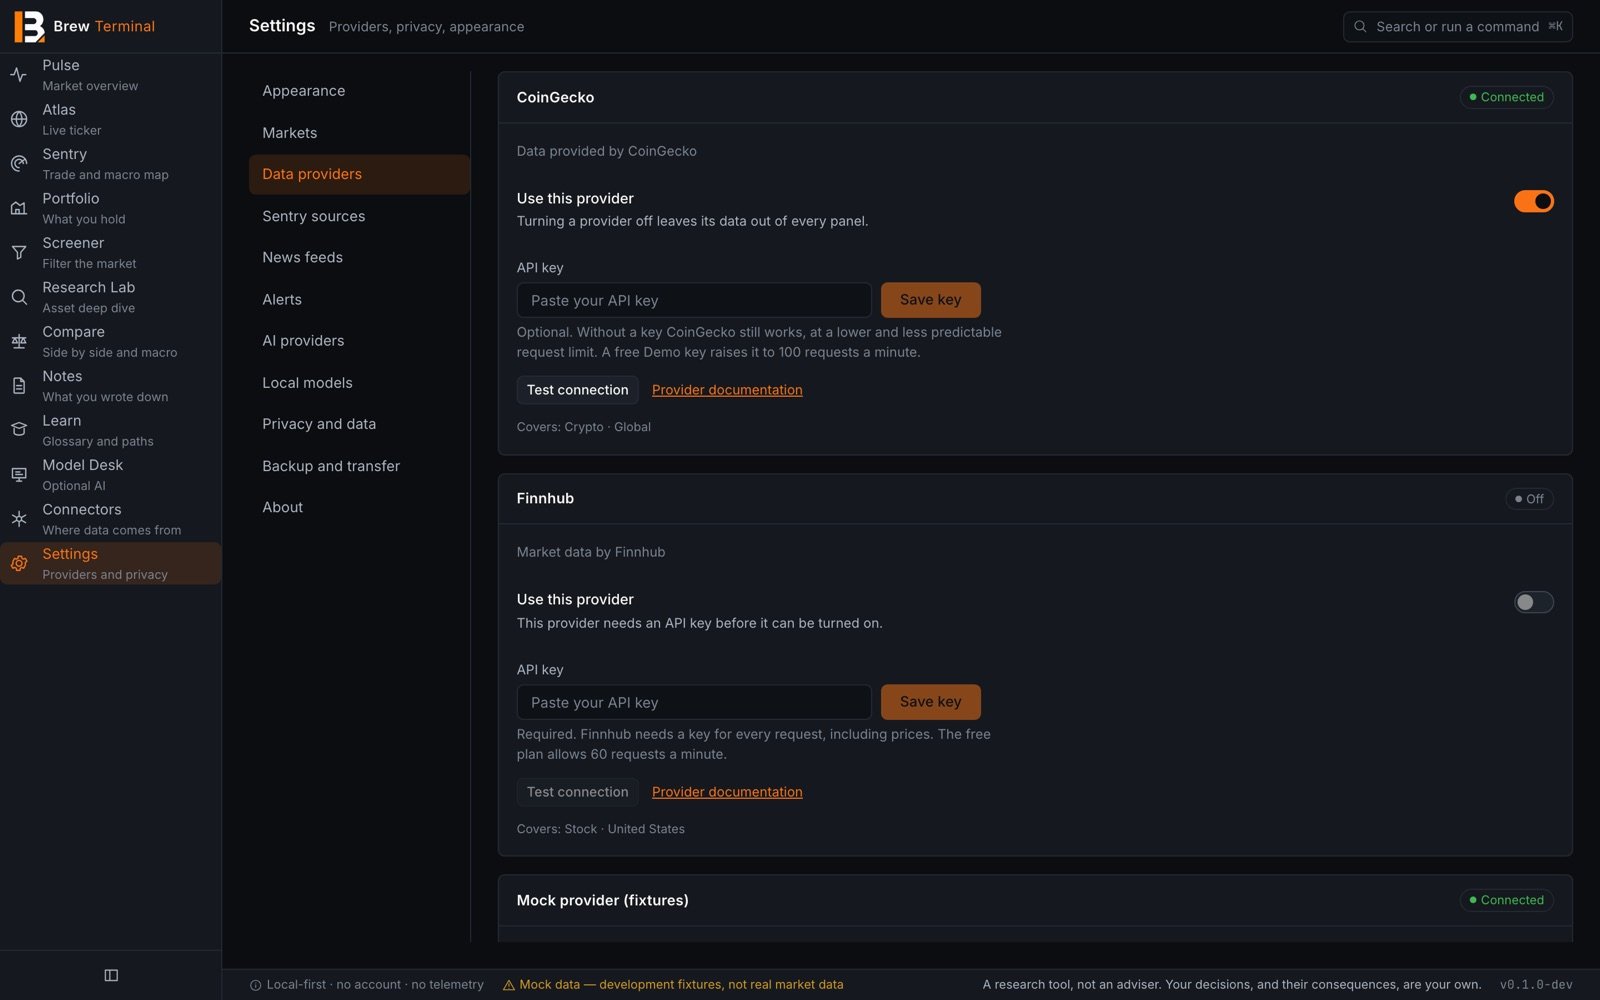Save the CoinGecko API key
The height and width of the screenshot is (1000, 1600).
point(930,300)
